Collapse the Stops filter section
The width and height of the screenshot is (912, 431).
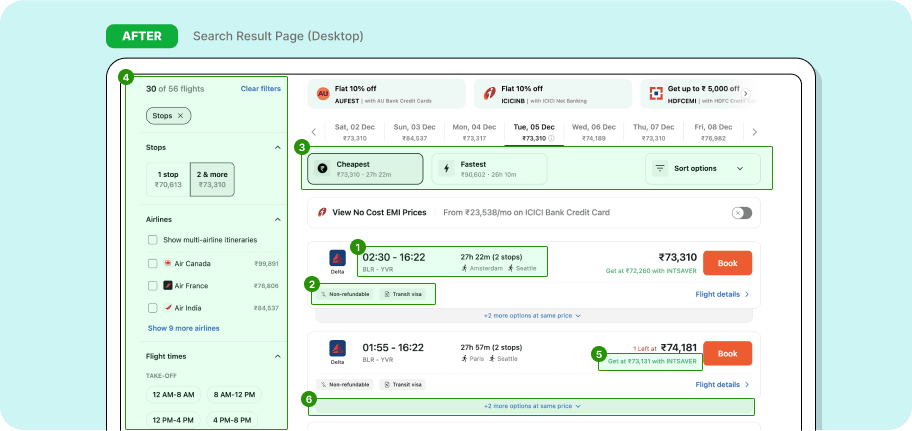click(277, 148)
